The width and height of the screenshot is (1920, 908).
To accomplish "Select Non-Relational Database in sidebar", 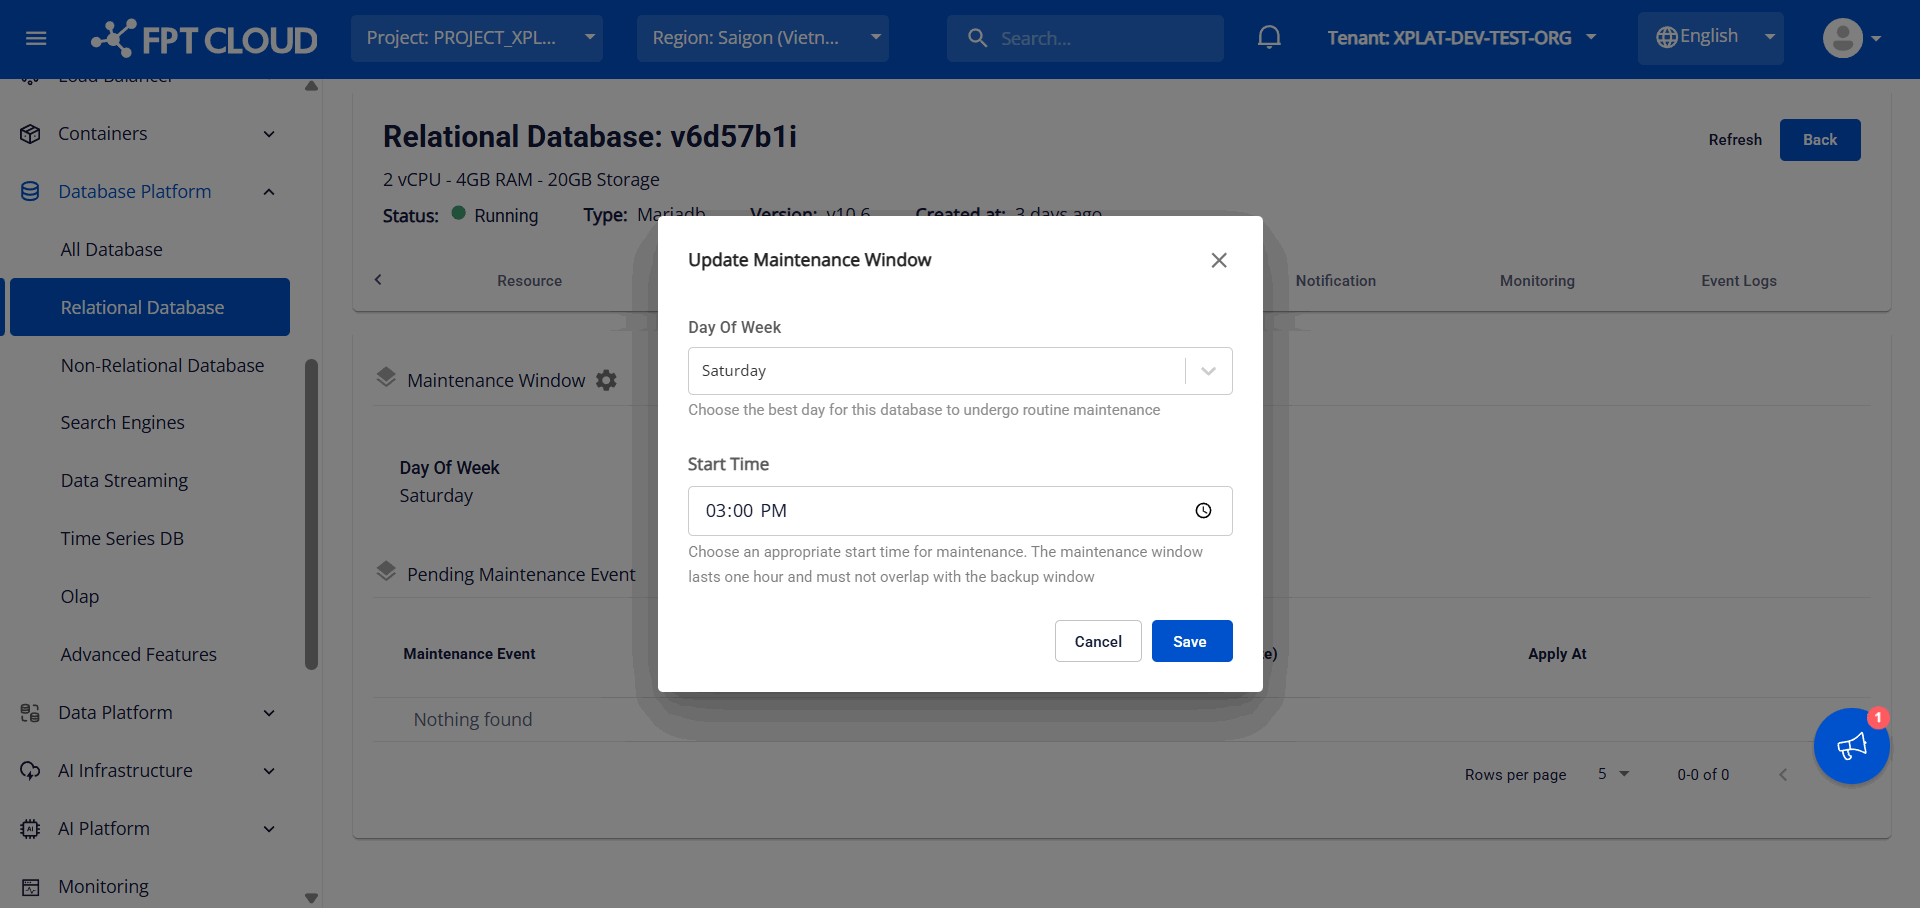I will coord(162,366).
